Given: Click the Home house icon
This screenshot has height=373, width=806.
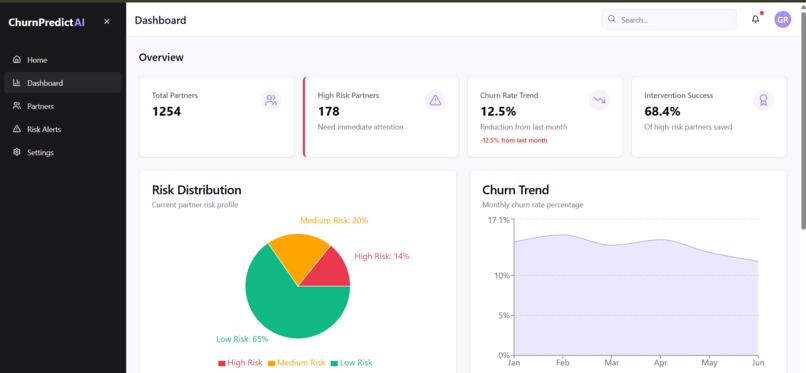Looking at the screenshot, I should [x=17, y=60].
